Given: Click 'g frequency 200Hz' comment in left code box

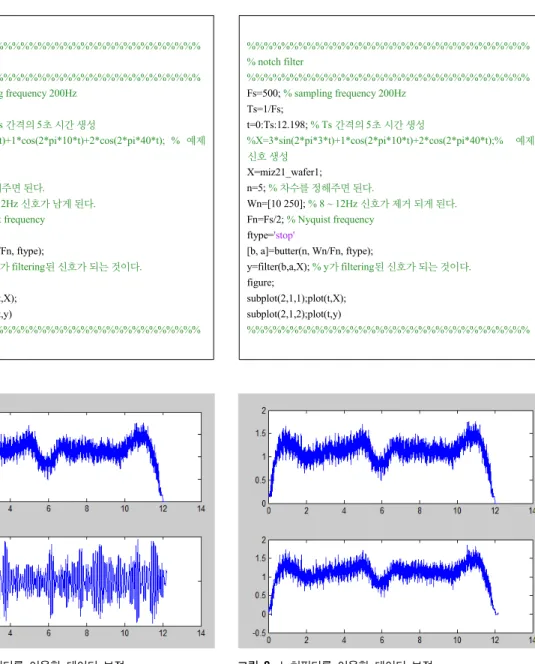Looking at the screenshot, I should (x=39, y=93).
